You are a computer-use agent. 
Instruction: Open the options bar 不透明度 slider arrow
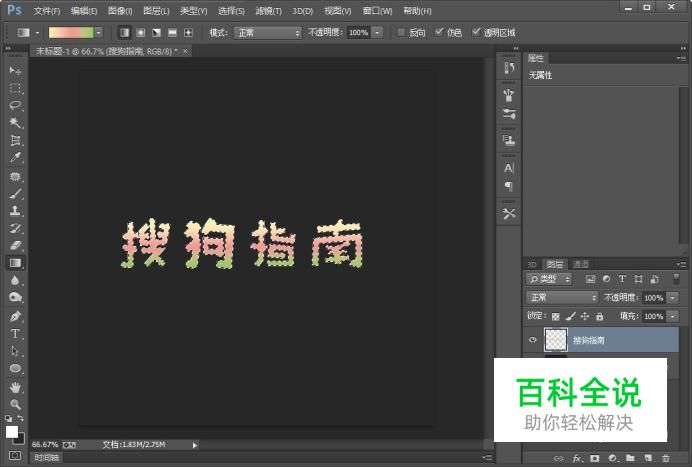[x=377, y=33]
